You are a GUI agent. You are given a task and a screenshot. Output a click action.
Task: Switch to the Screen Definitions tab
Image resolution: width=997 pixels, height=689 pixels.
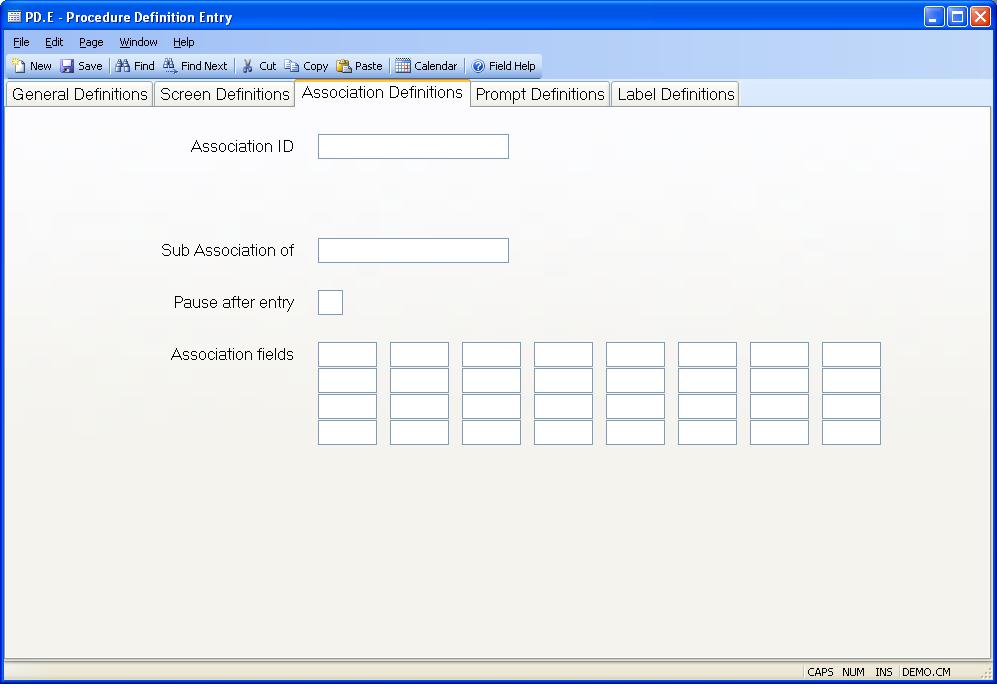pos(224,94)
